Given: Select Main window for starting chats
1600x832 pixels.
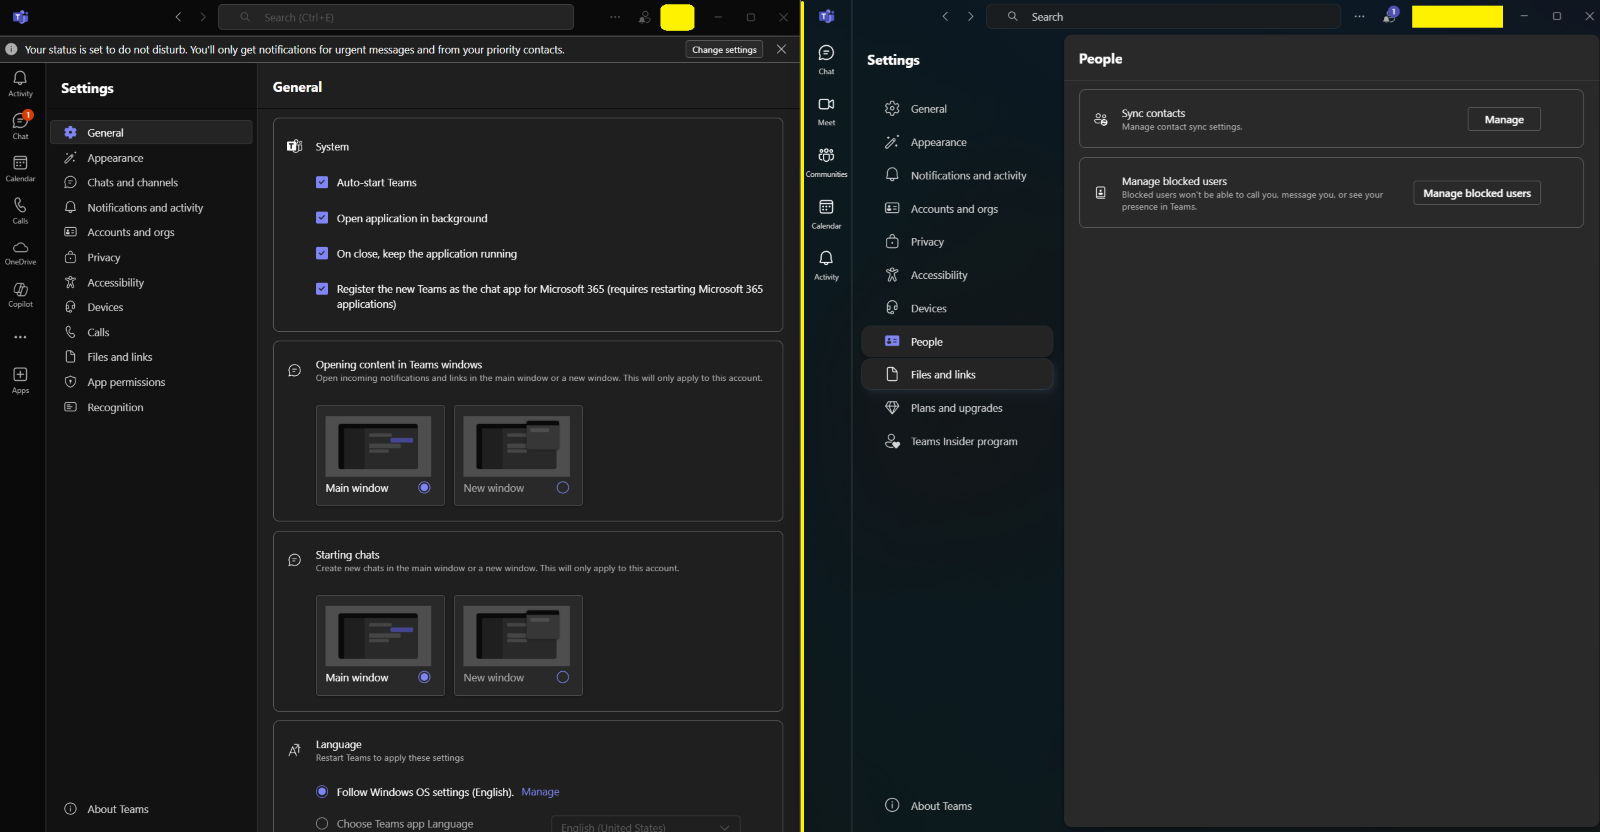Looking at the screenshot, I should point(424,677).
